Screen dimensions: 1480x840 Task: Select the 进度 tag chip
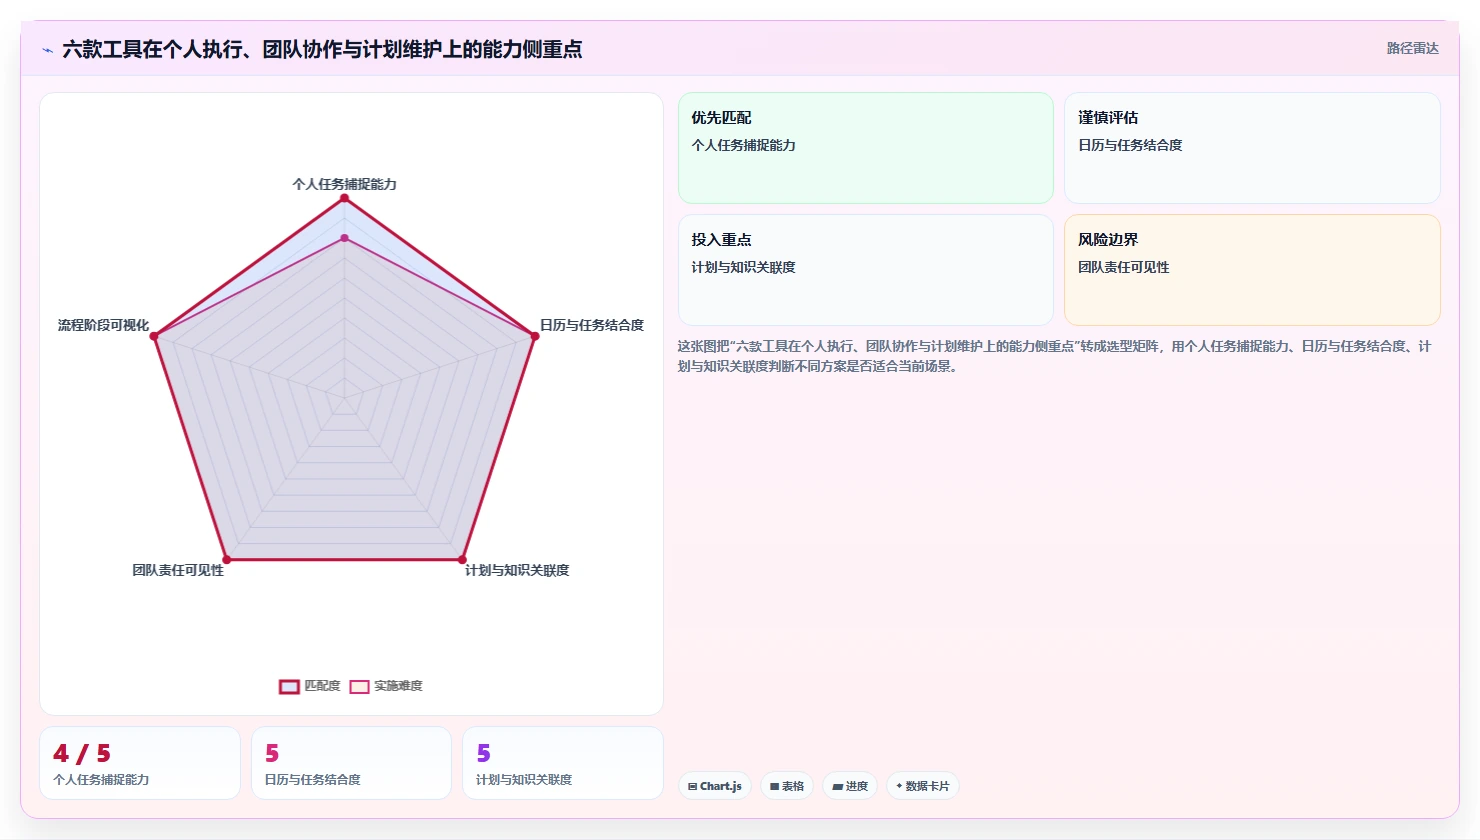(x=850, y=786)
